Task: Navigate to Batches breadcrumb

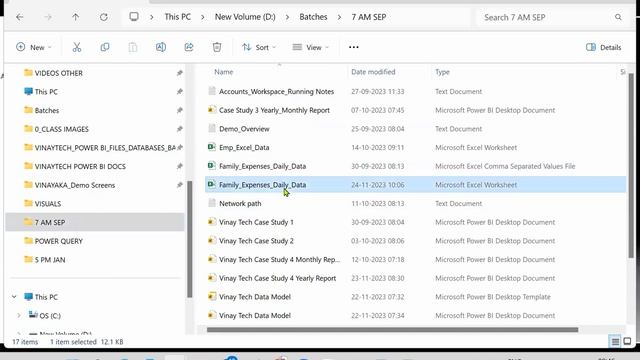Action: [x=313, y=17]
